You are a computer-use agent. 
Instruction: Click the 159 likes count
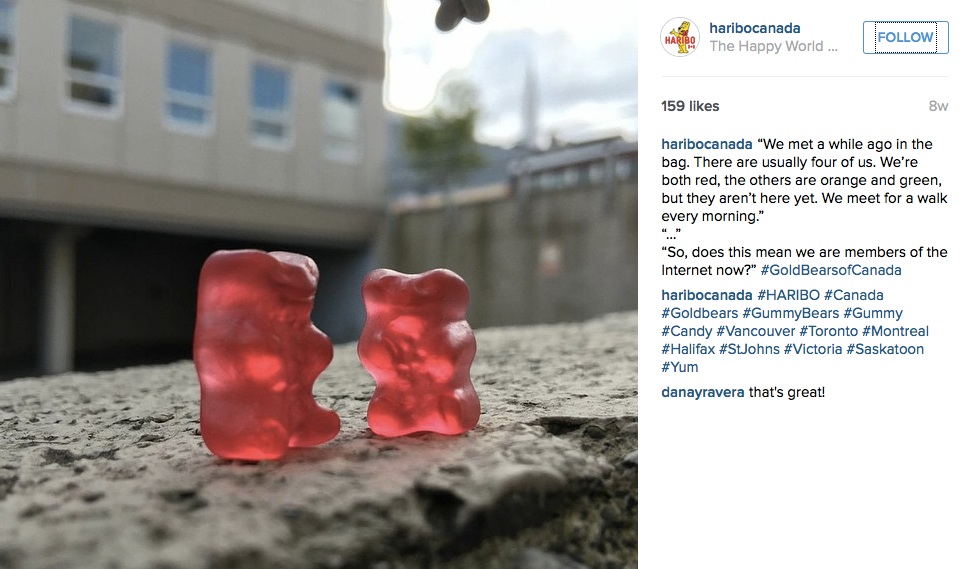(690, 106)
